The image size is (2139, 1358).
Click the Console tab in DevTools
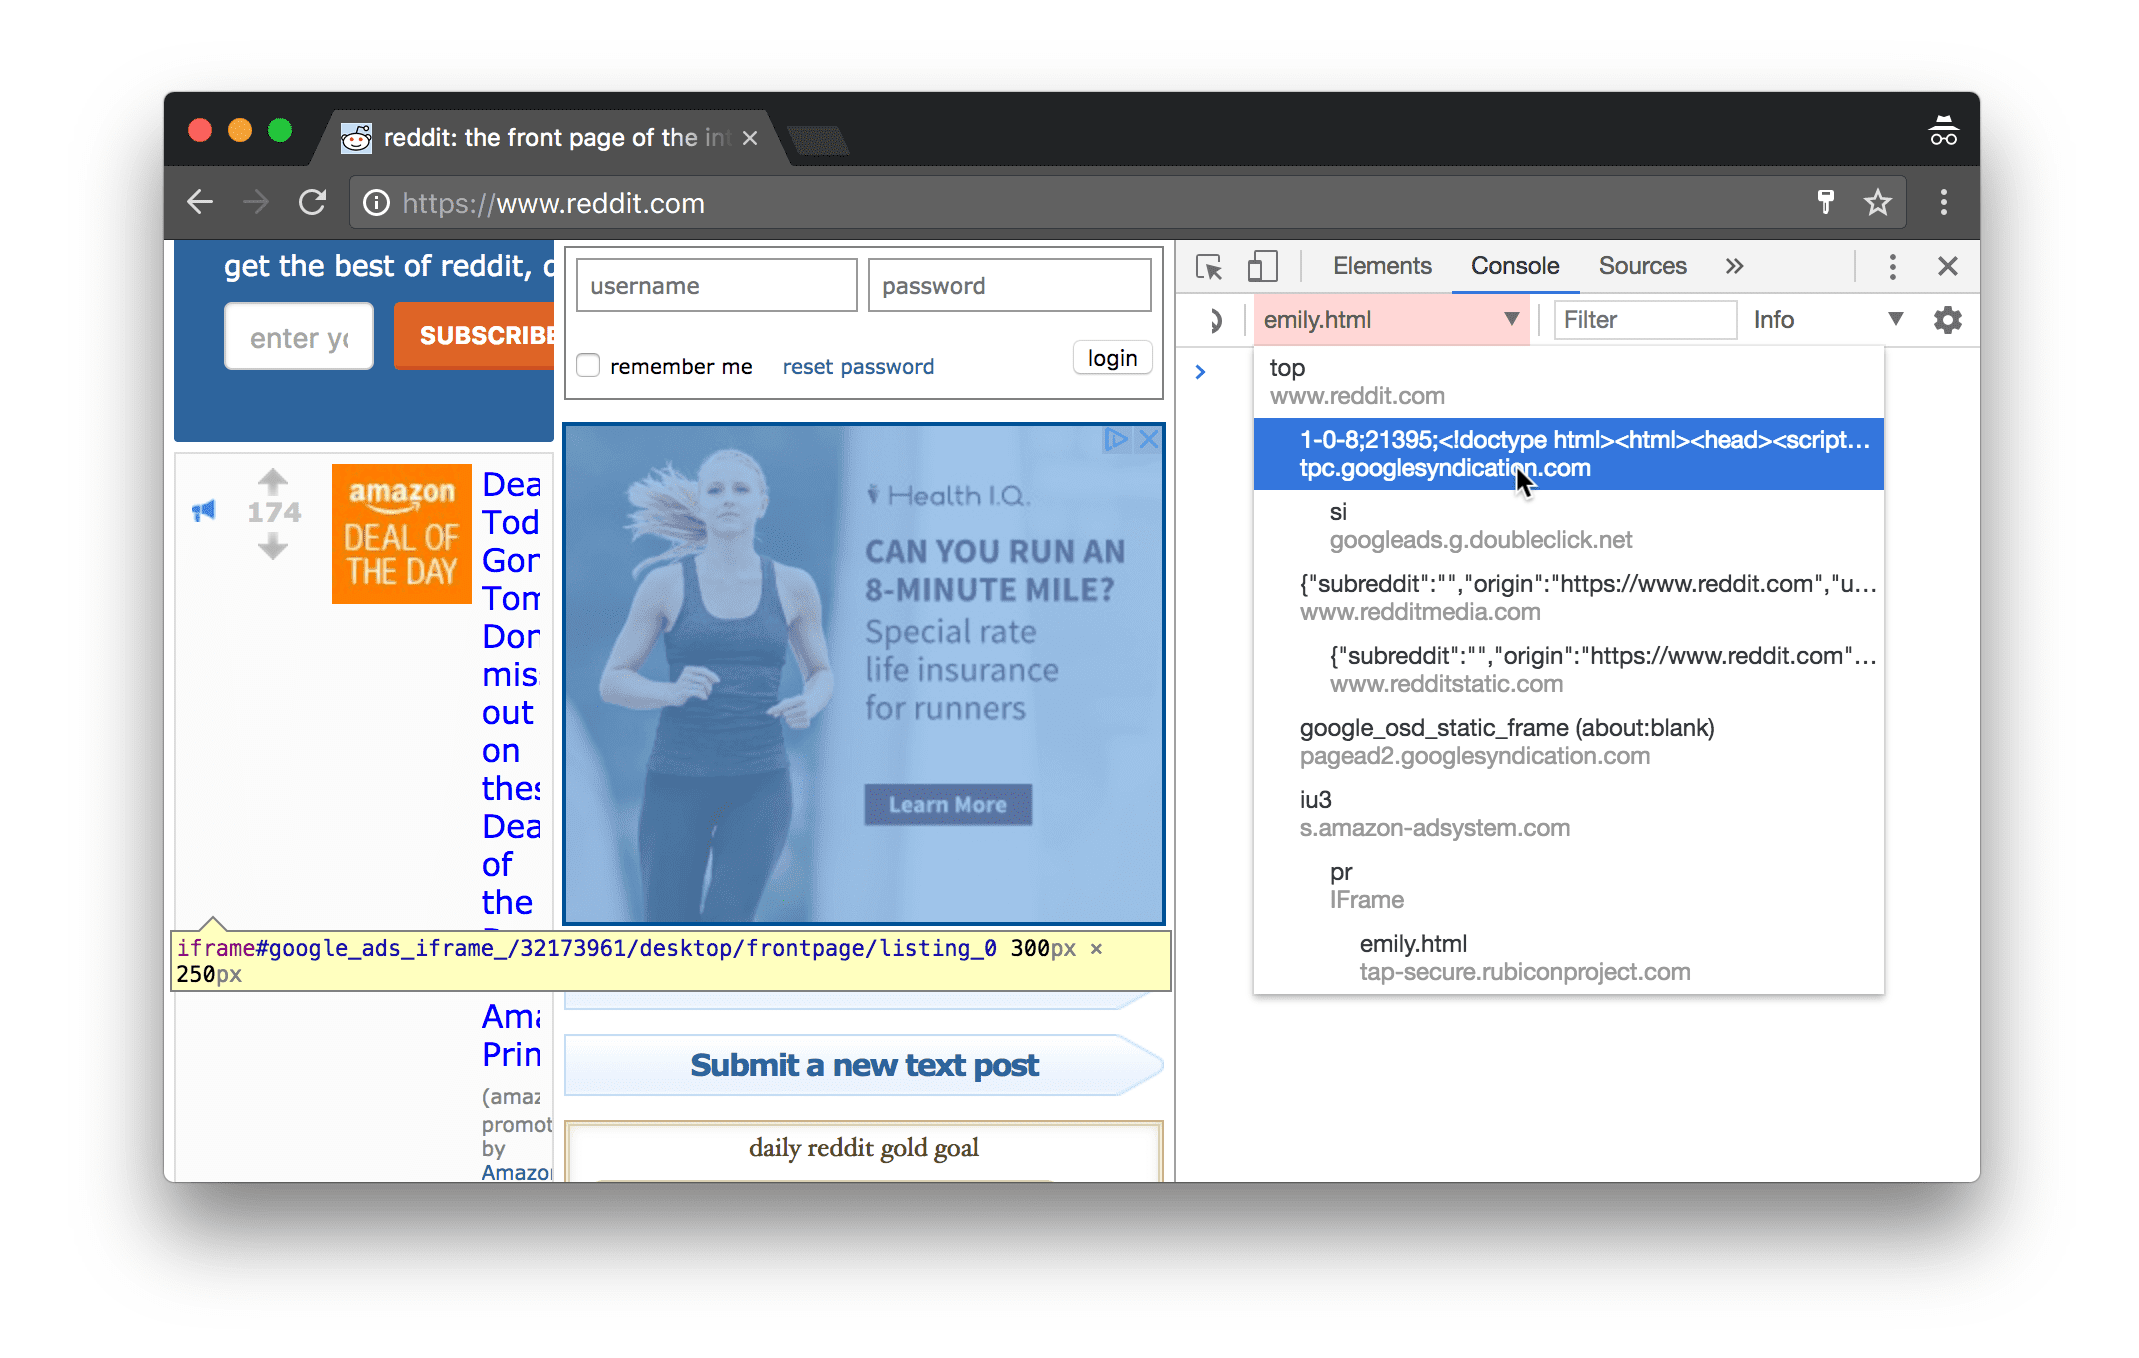pyautogui.click(x=1514, y=267)
